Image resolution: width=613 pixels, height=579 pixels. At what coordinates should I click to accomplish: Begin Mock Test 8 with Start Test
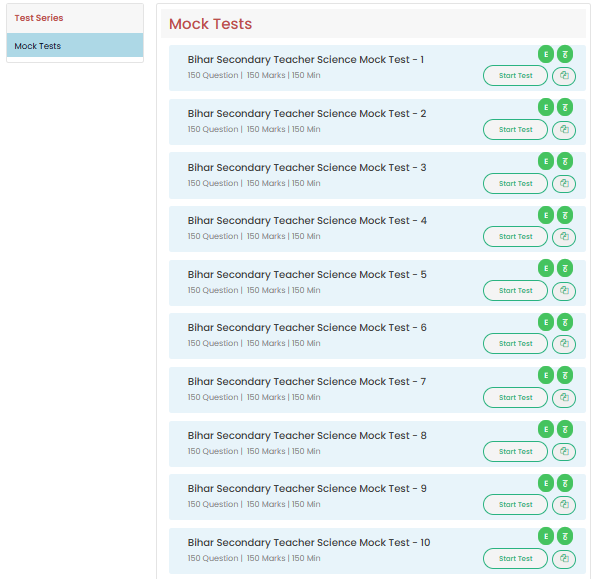coord(515,452)
